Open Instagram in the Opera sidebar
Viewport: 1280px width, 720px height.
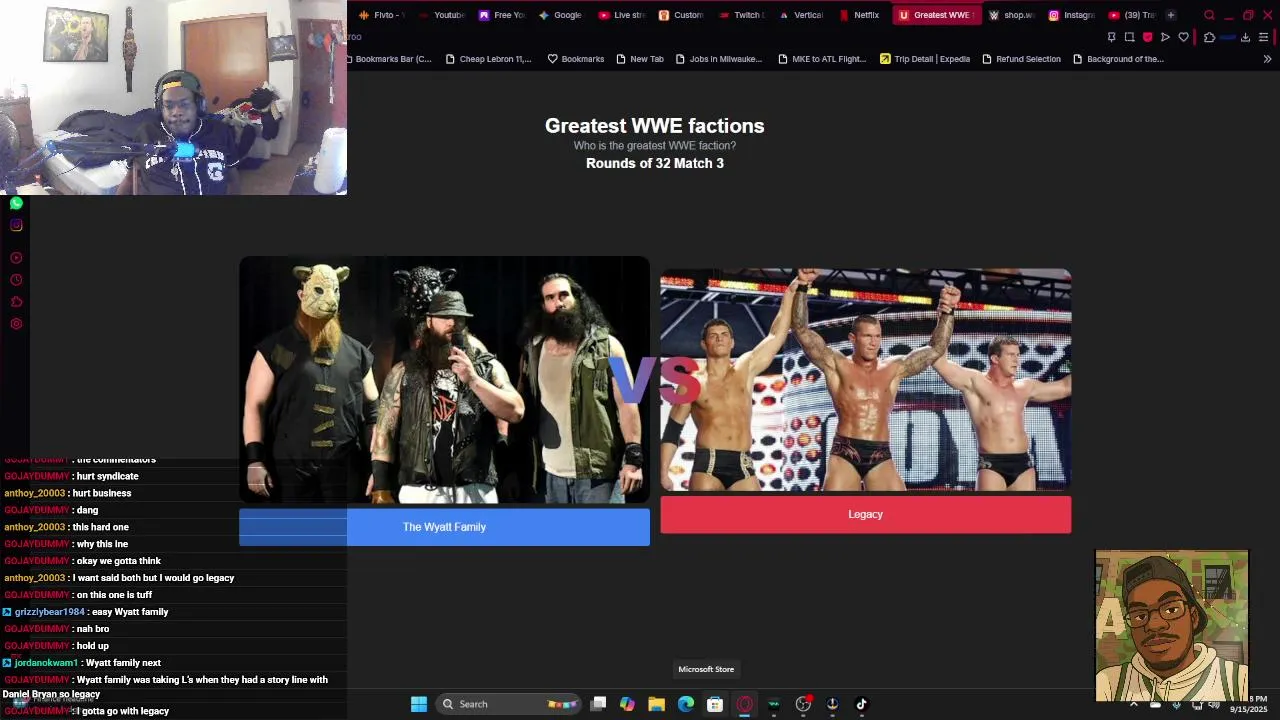pyautogui.click(x=16, y=225)
